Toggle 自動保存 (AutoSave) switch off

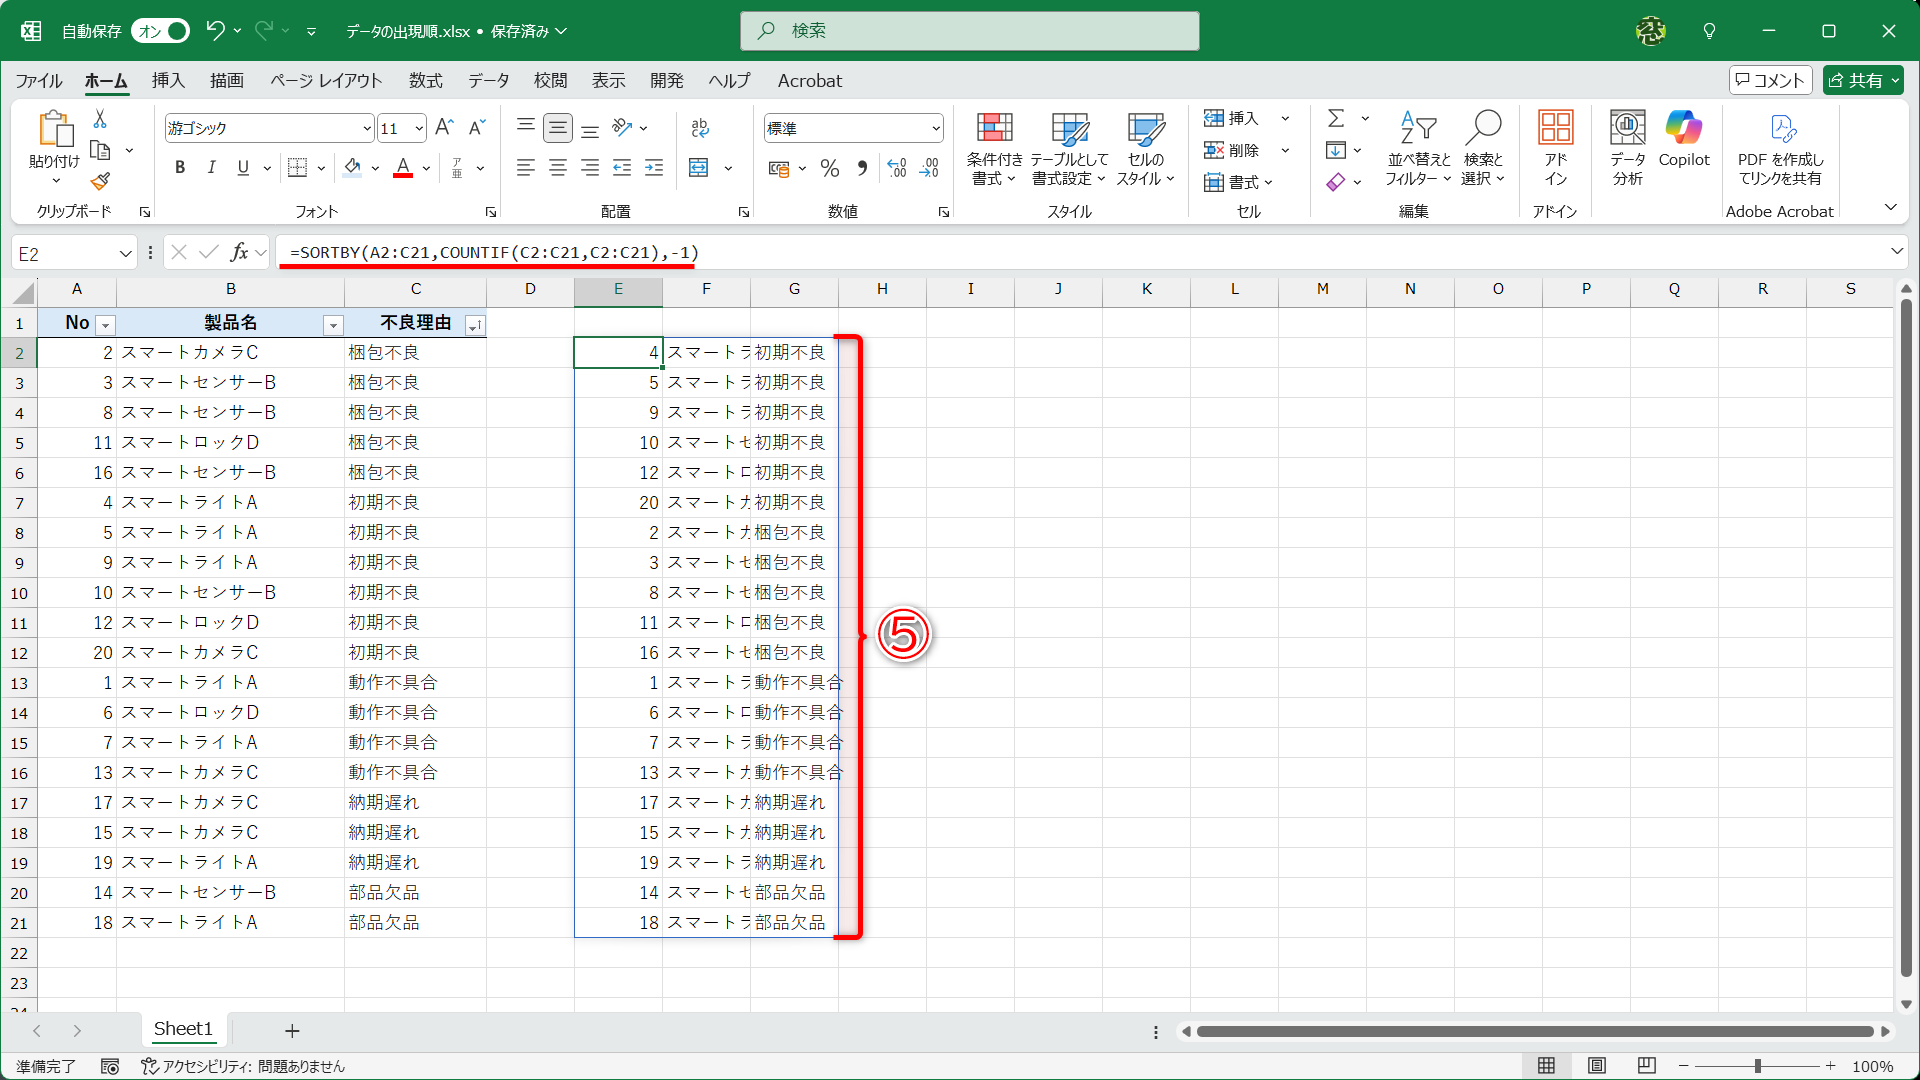coord(159,31)
